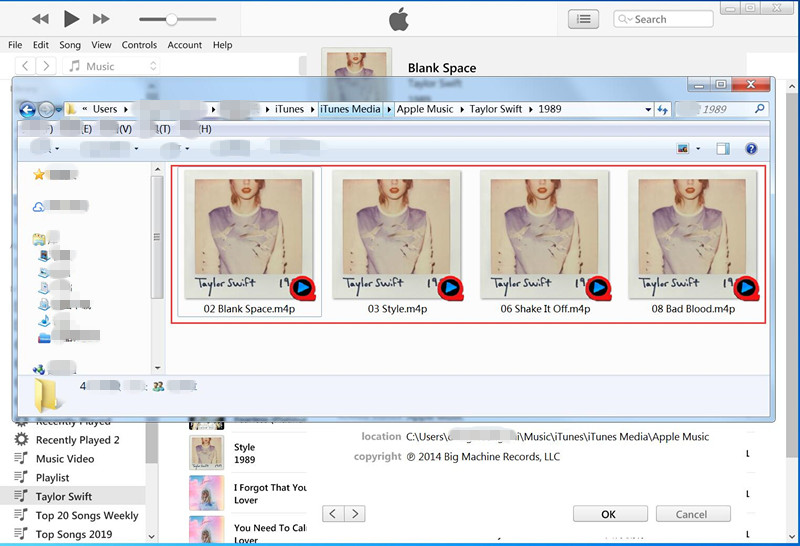Select Taylor Swift in address breadcrumb
This screenshot has width=800, height=546.
[x=495, y=109]
